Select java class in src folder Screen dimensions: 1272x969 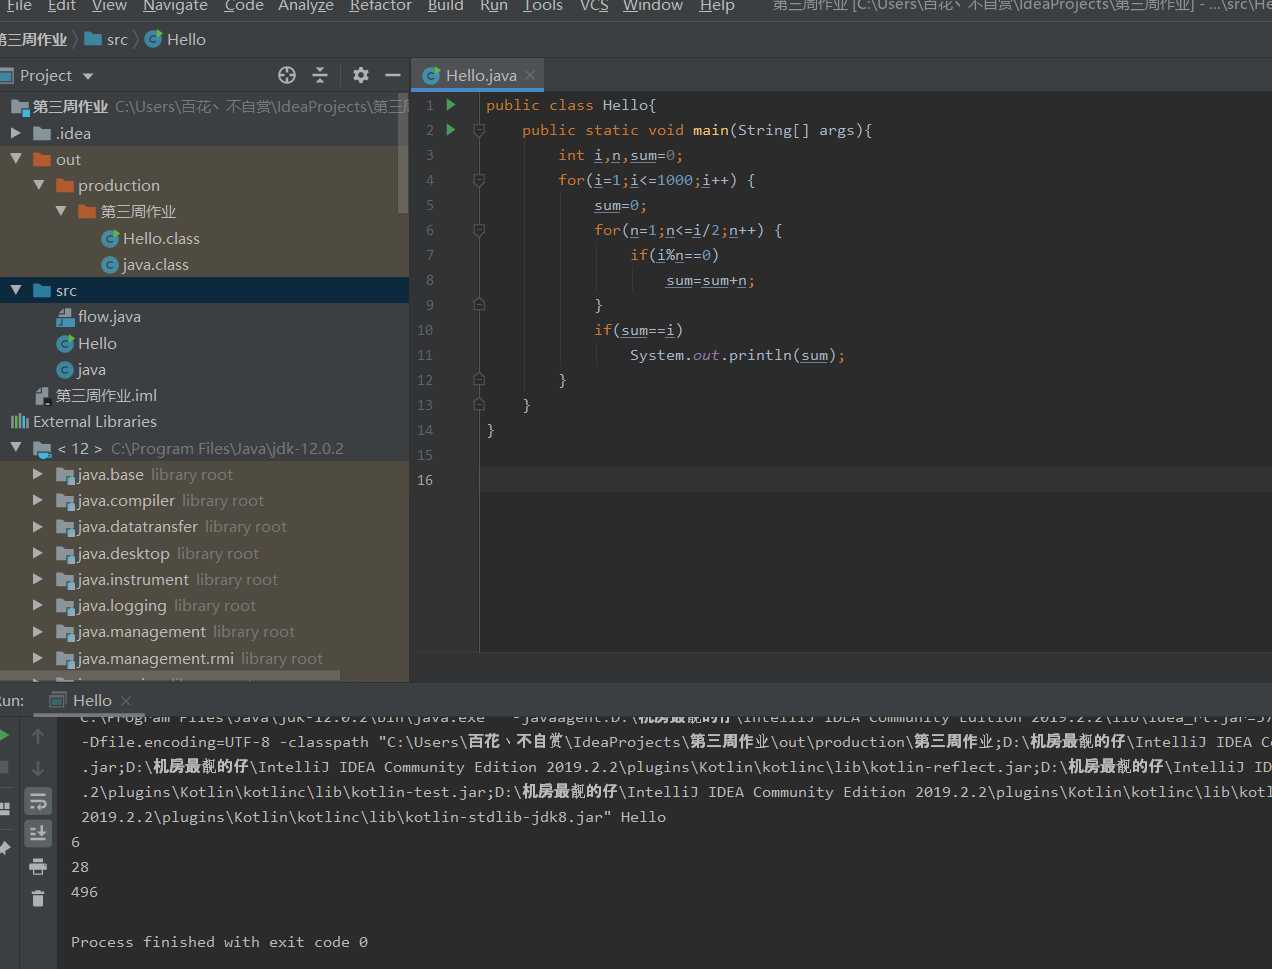(81, 369)
